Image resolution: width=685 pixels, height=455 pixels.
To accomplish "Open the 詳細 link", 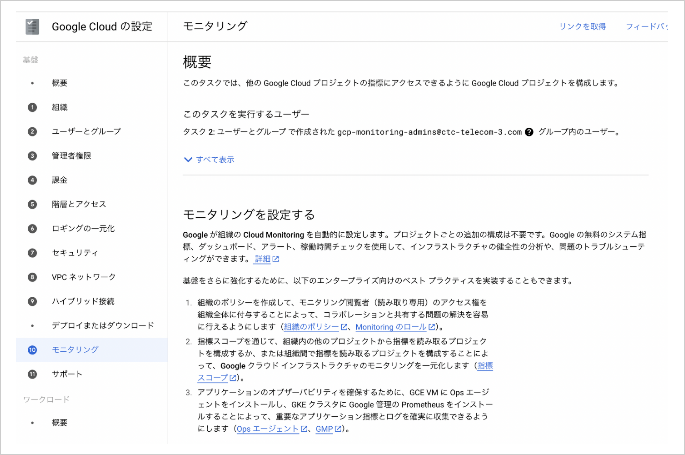I will 263,259.
